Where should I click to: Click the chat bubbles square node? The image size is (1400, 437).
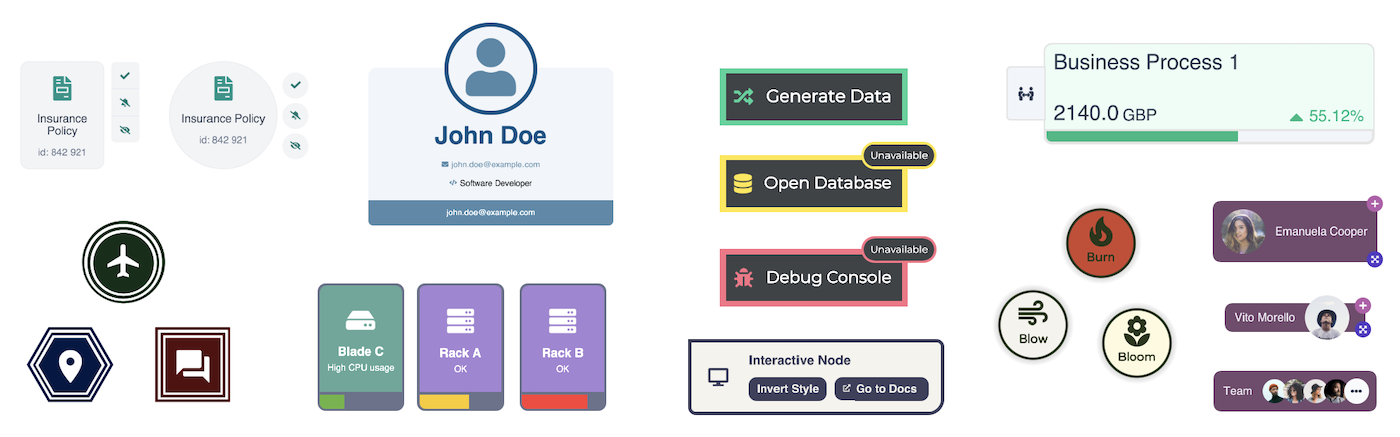(193, 365)
